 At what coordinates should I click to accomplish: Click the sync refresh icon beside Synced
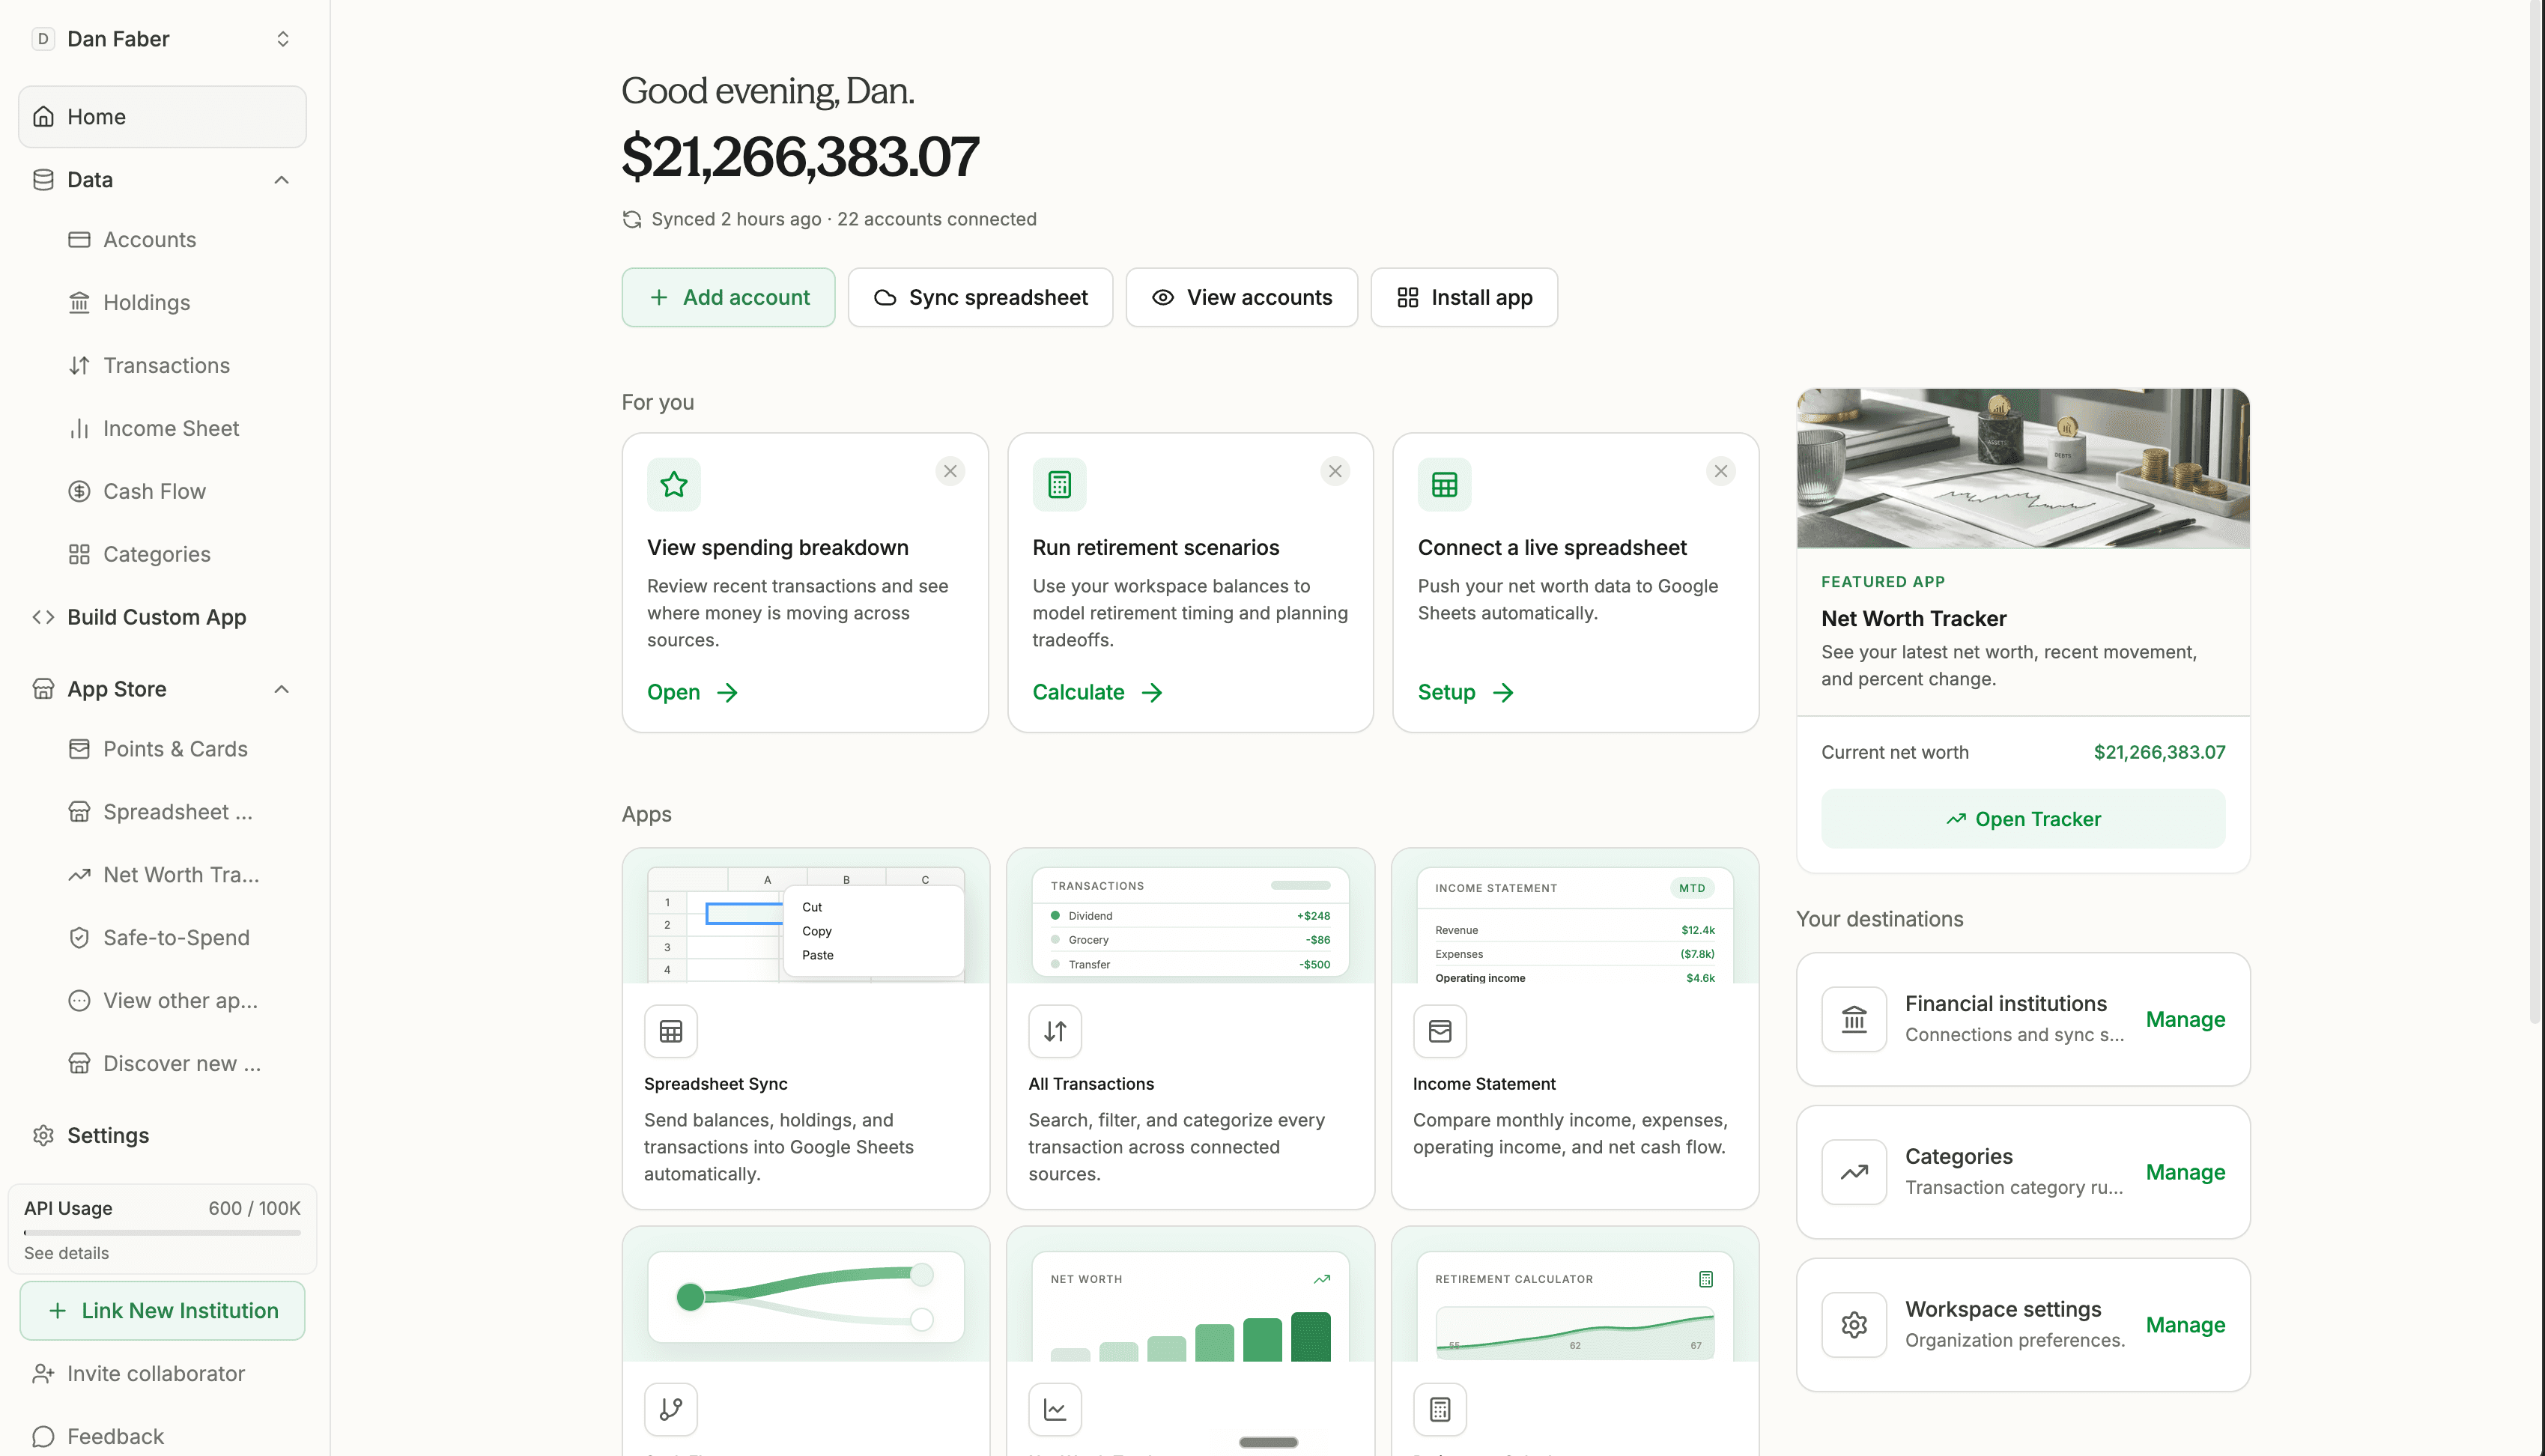(632, 220)
